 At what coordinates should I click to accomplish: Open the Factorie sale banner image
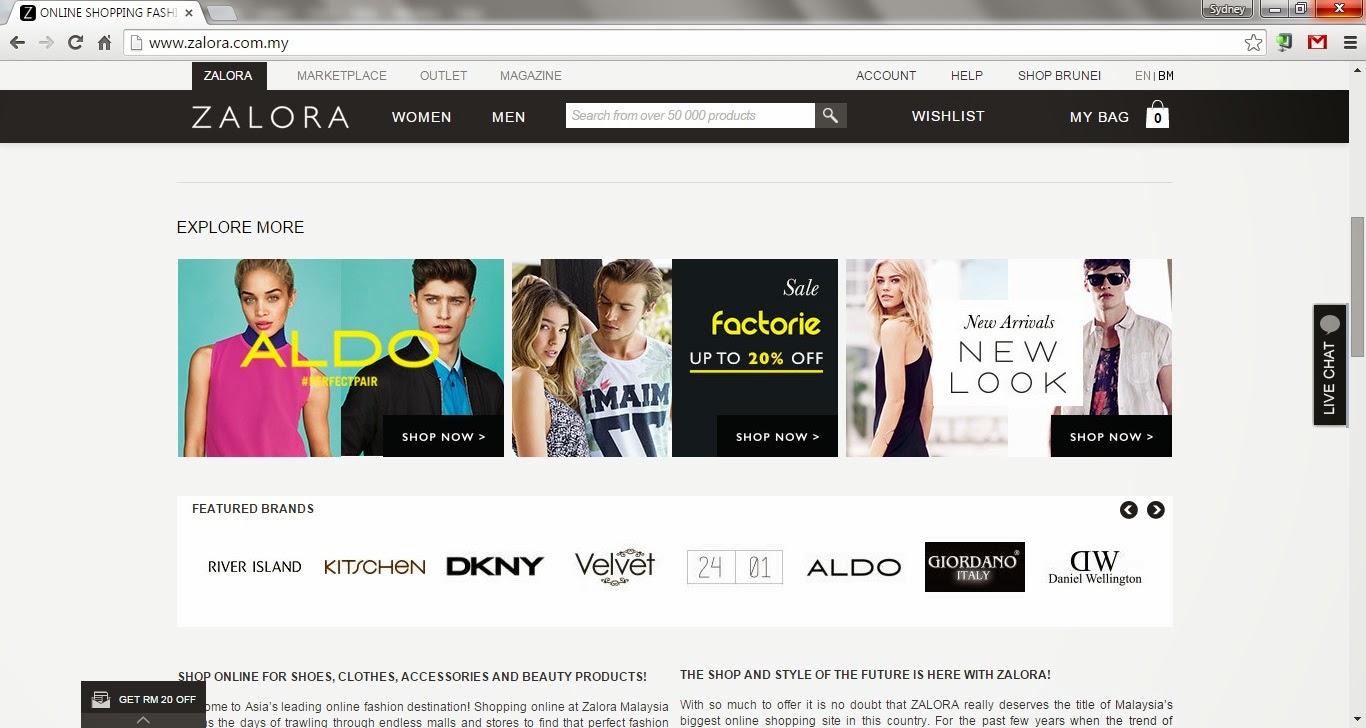pos(675,358)
